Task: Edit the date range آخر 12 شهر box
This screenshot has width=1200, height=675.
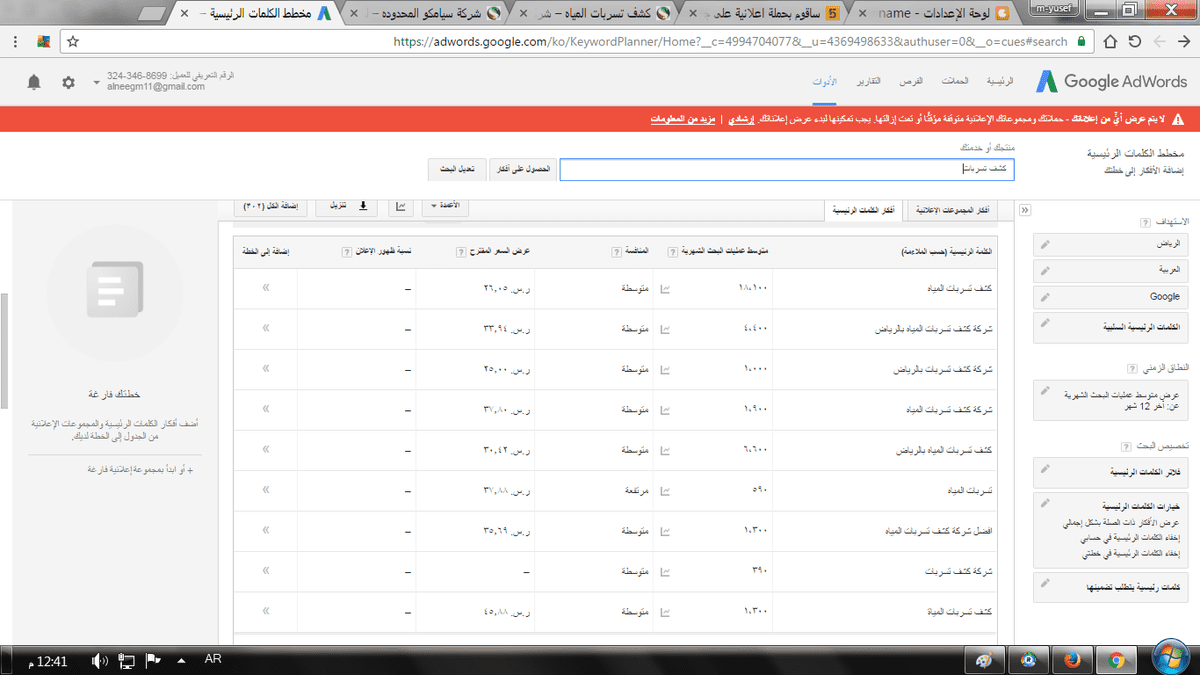Action: [1109, 400]
